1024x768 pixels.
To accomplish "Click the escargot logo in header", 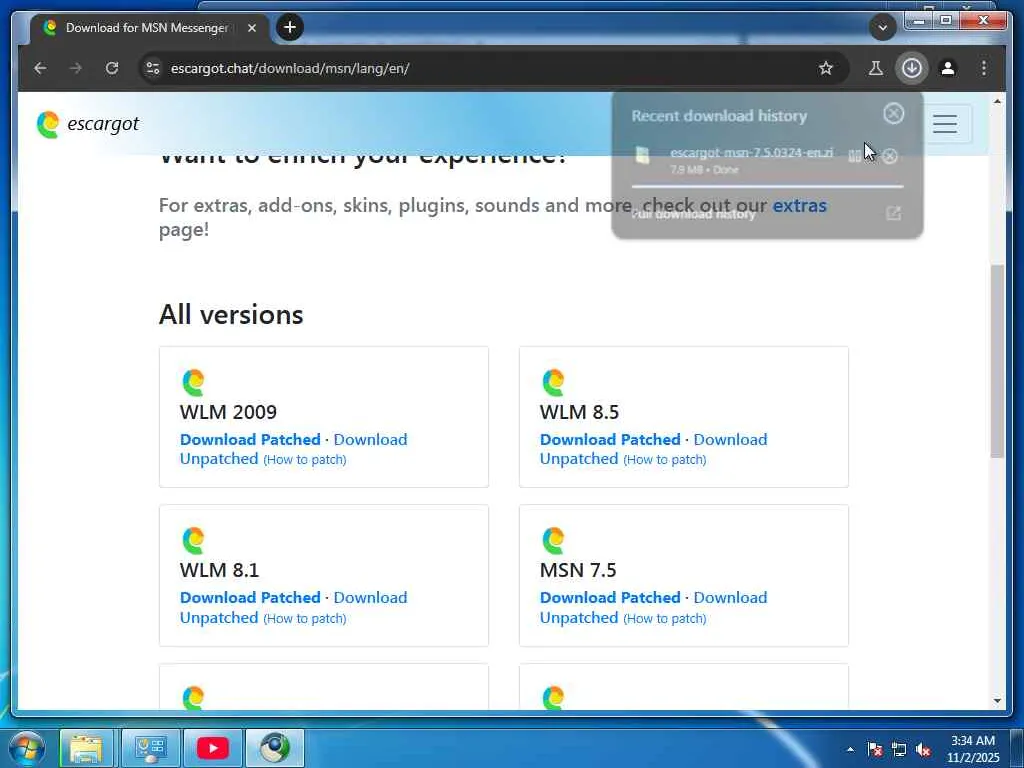I will (88, 124).
